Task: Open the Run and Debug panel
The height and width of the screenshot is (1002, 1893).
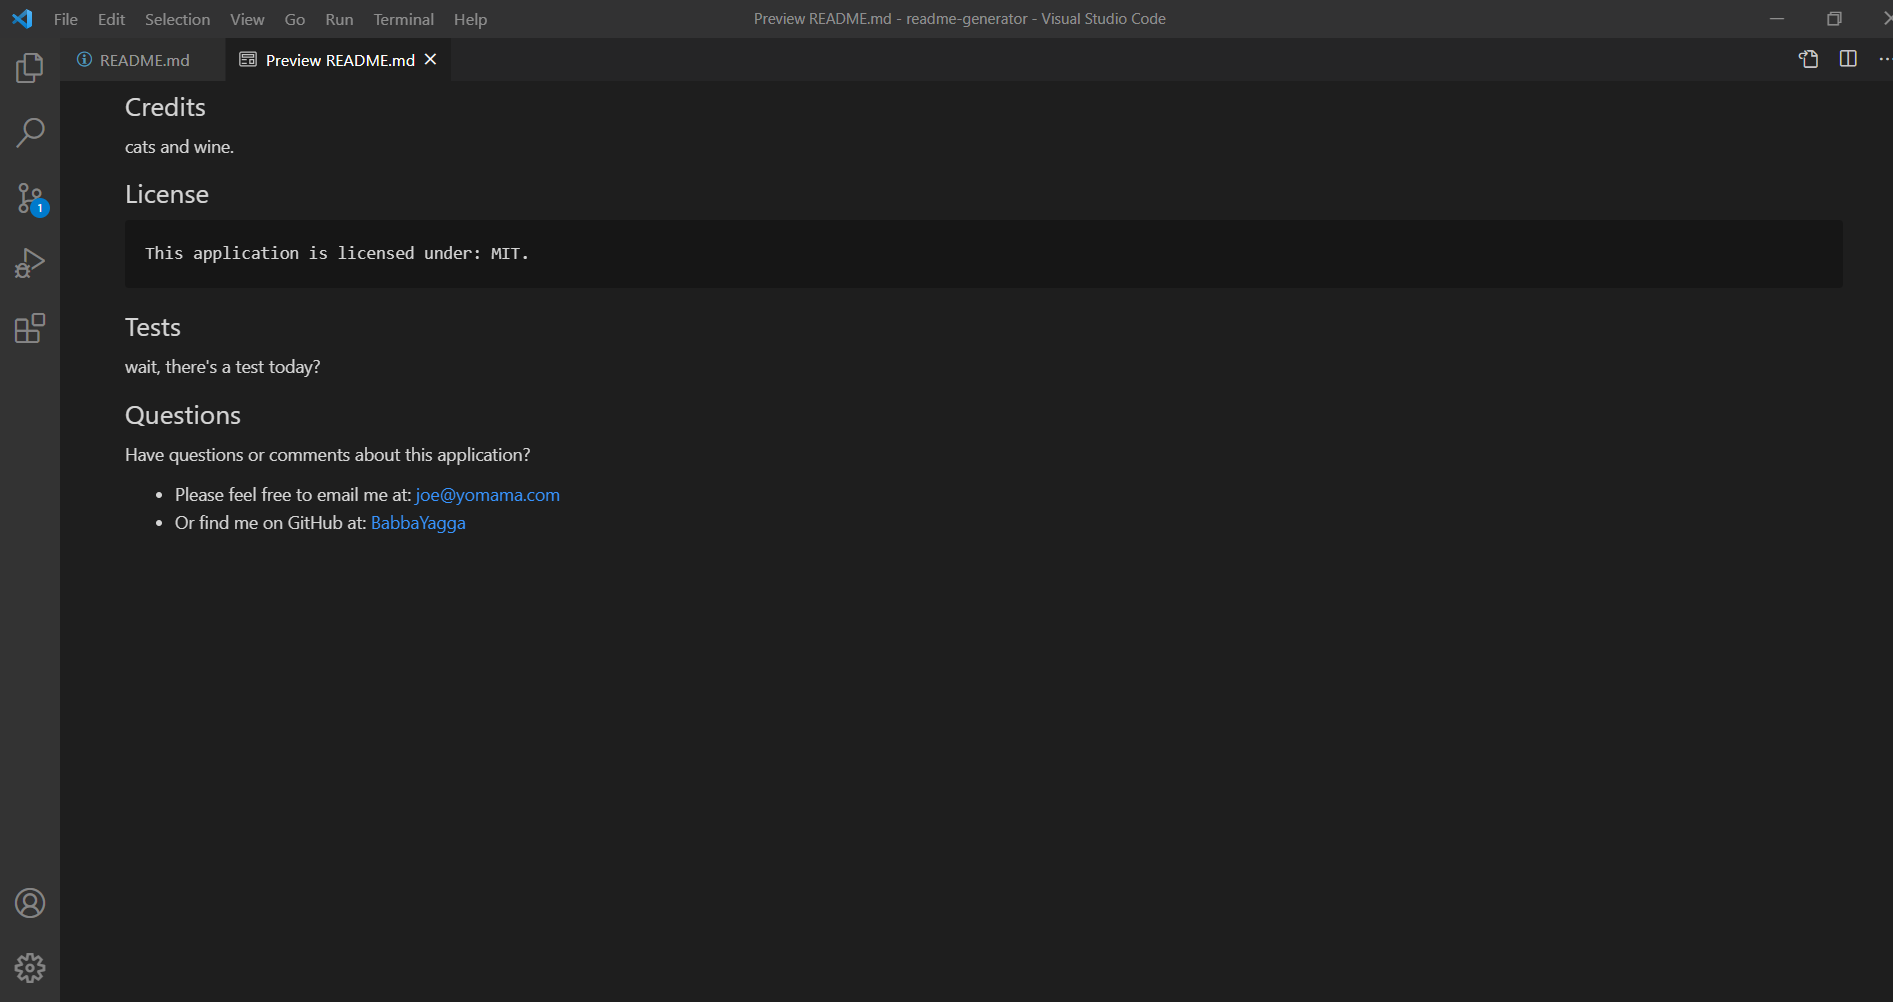Action: [30, 262]
